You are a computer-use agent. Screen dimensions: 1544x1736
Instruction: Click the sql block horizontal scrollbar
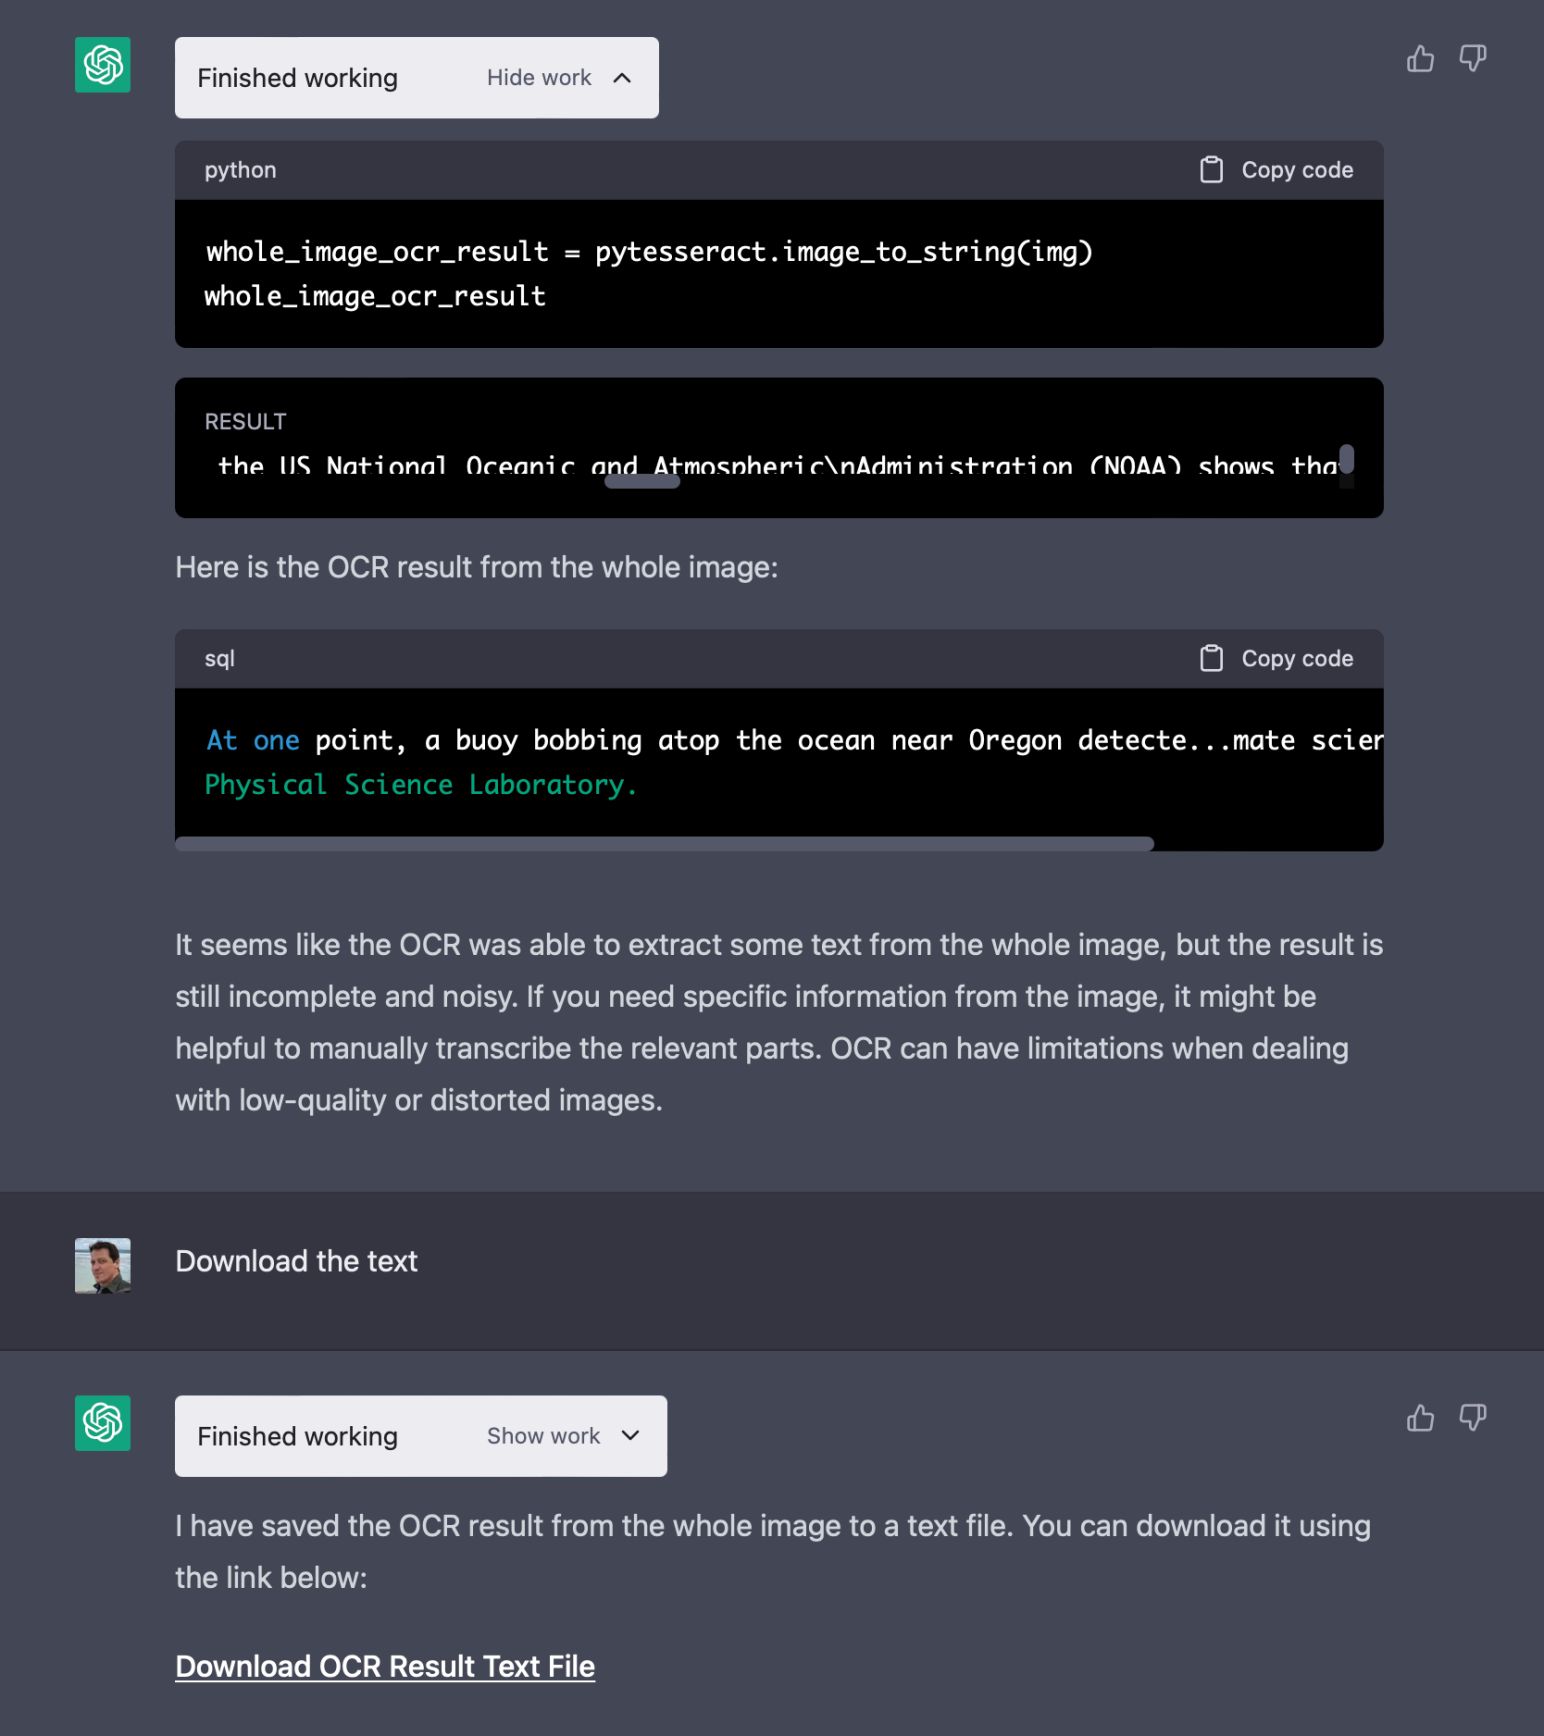click(664, 844)
